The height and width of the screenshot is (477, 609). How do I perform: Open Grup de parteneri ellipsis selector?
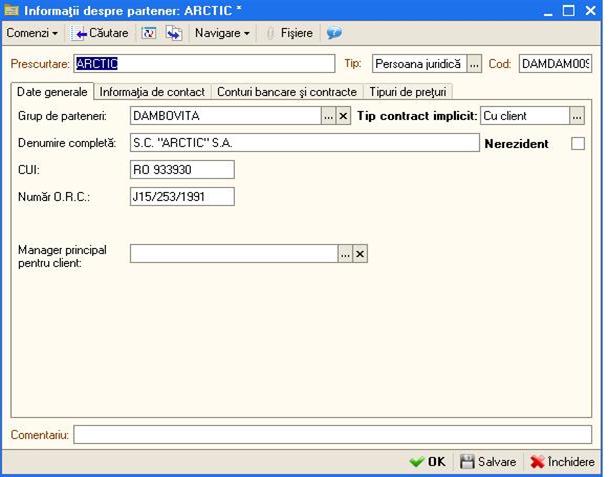point(329,116)
